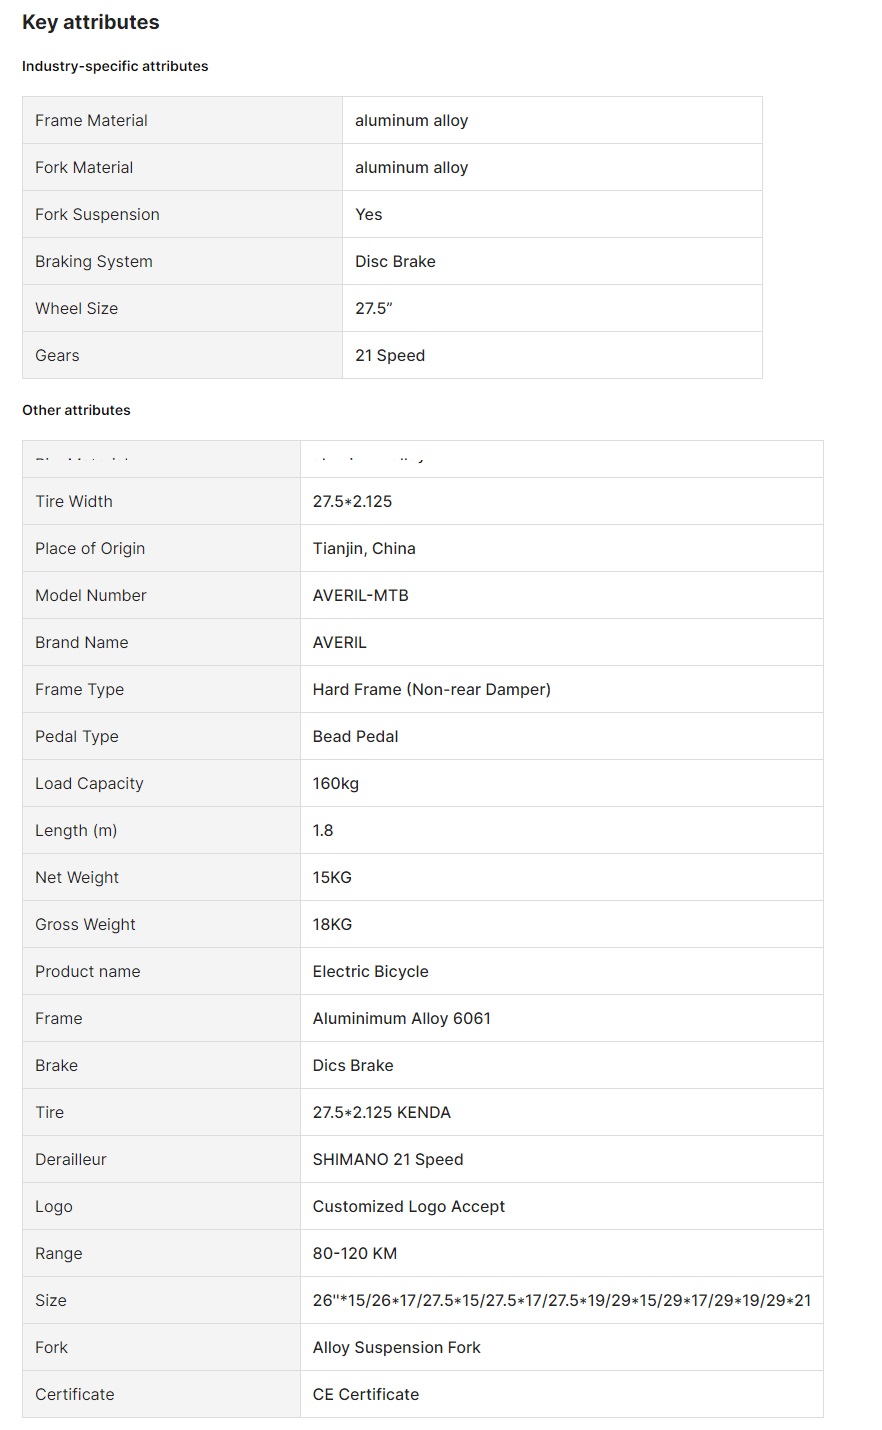Click the SHIMANO 21 Speed derailleur value
This screenshot has width=882, height=1430.
(x=388, y=1159)
